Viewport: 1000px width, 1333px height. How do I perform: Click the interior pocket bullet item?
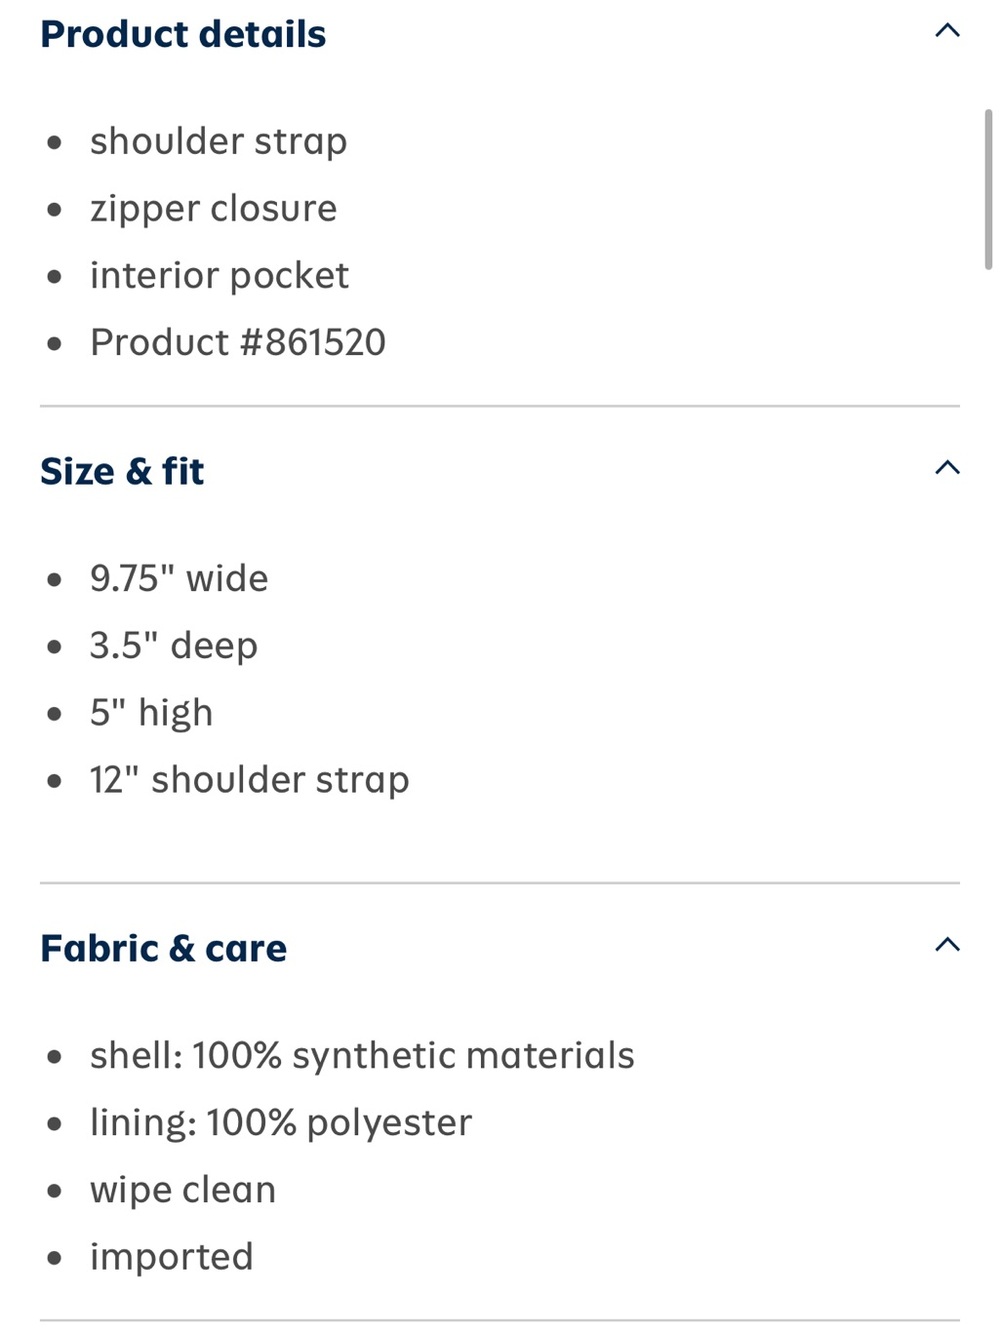220,275
